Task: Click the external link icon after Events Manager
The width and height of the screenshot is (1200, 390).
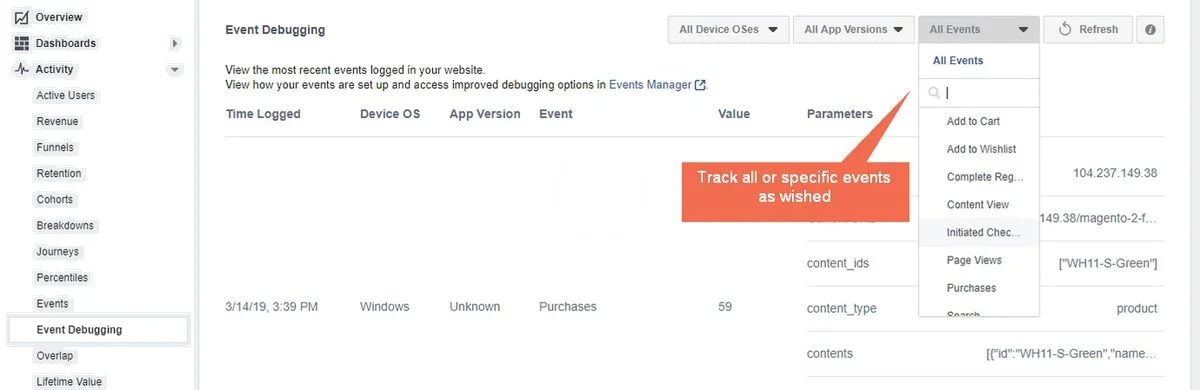Action: coord(700,85)
